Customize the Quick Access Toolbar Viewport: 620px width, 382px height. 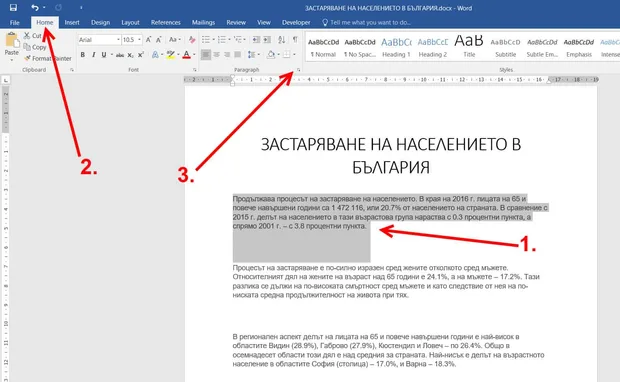pyautogui.click(x=81, y=8)
